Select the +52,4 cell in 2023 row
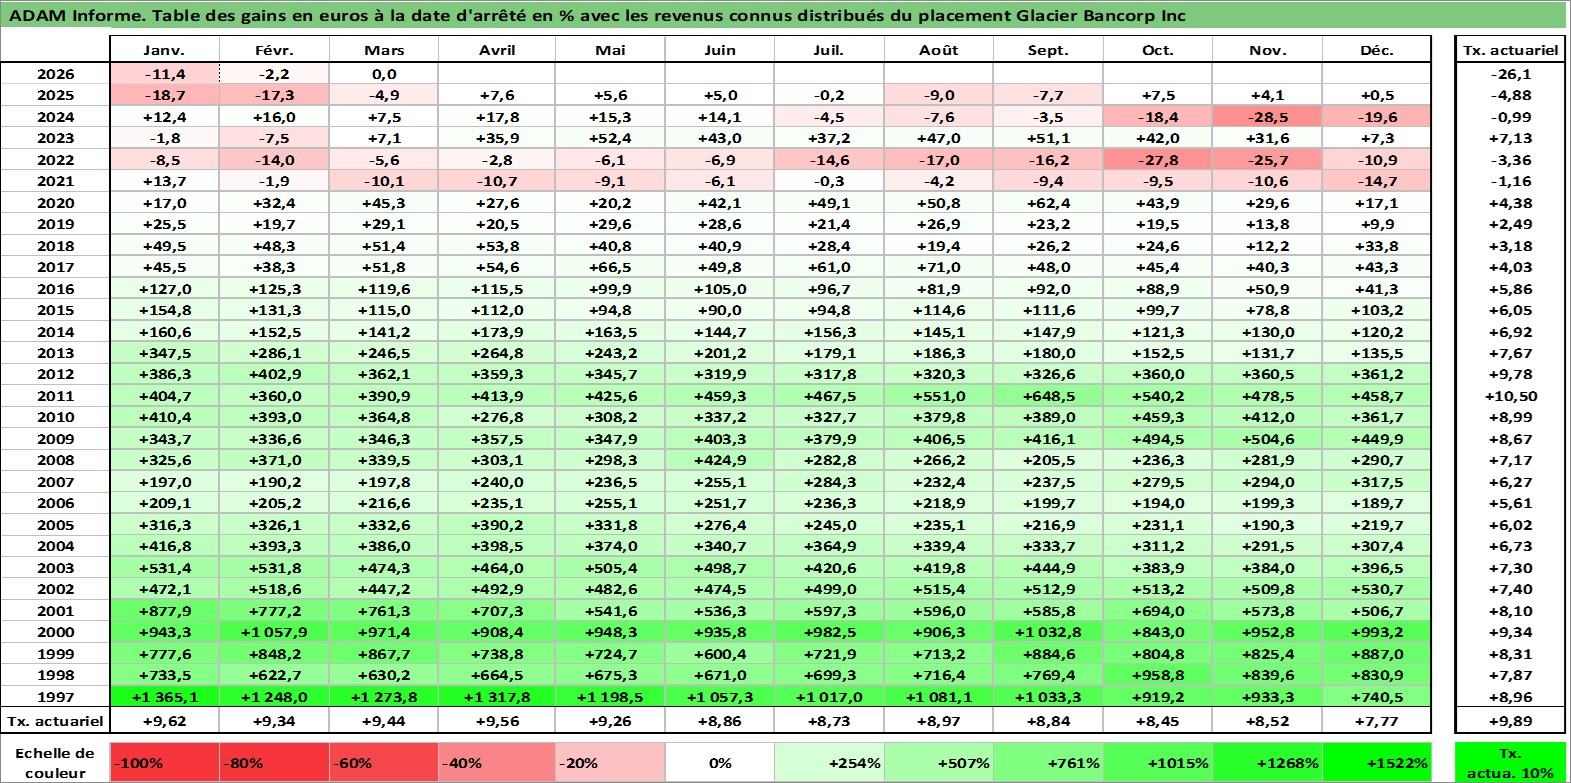The width and height of the screenshot is (1571, 783). (x=610, y=138)
